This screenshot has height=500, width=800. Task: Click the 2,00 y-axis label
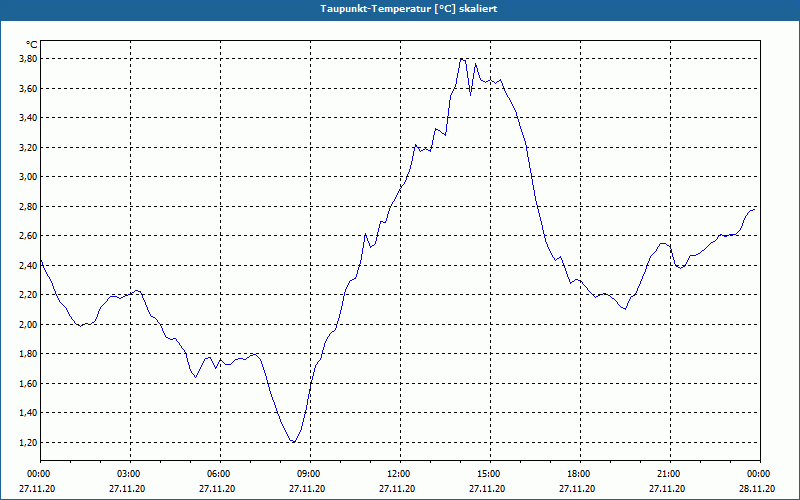[x=28, y=324]
